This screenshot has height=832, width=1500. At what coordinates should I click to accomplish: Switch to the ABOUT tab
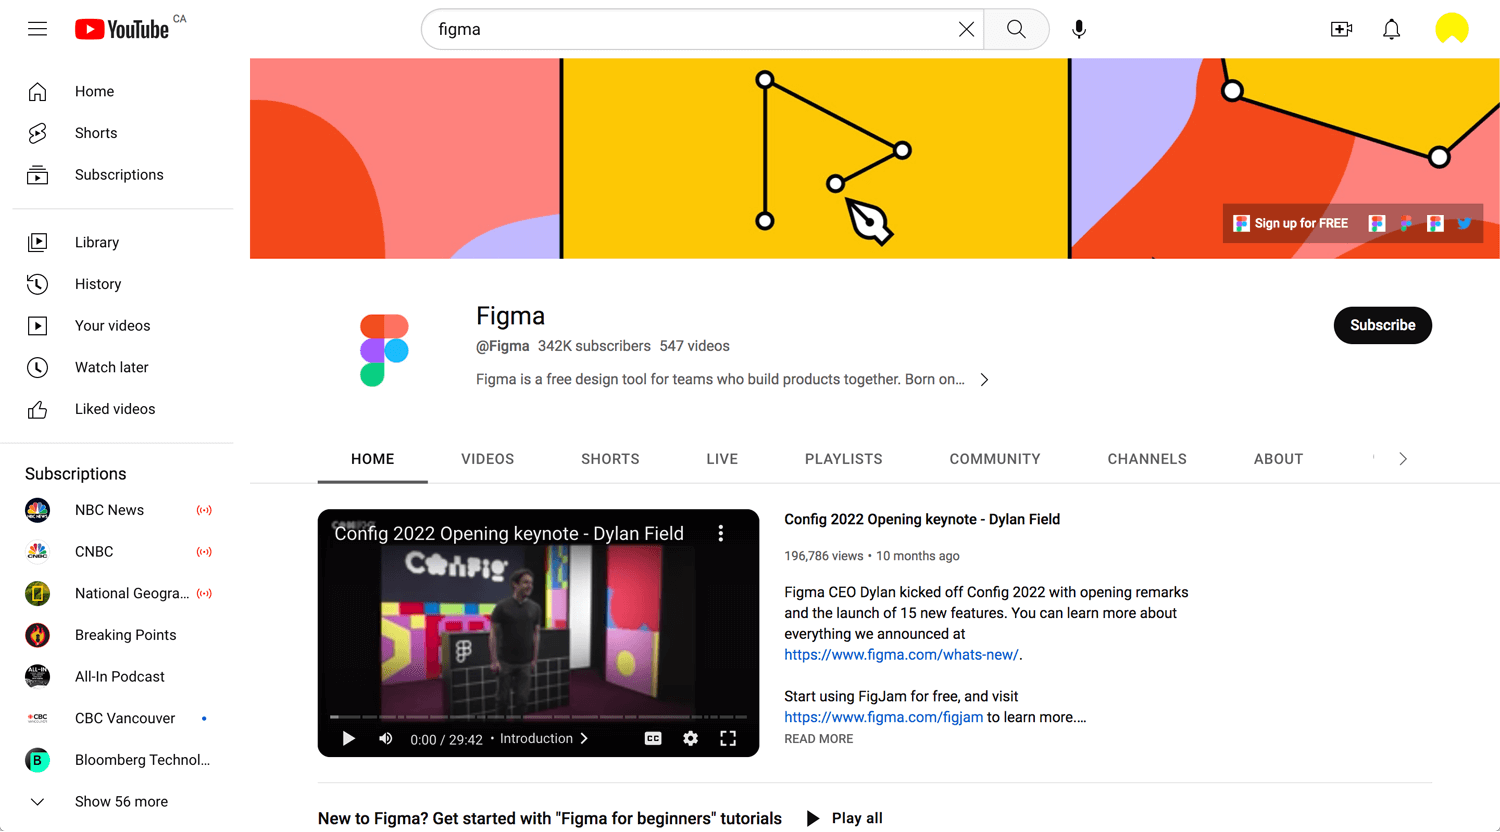(x=1278, y=459)
